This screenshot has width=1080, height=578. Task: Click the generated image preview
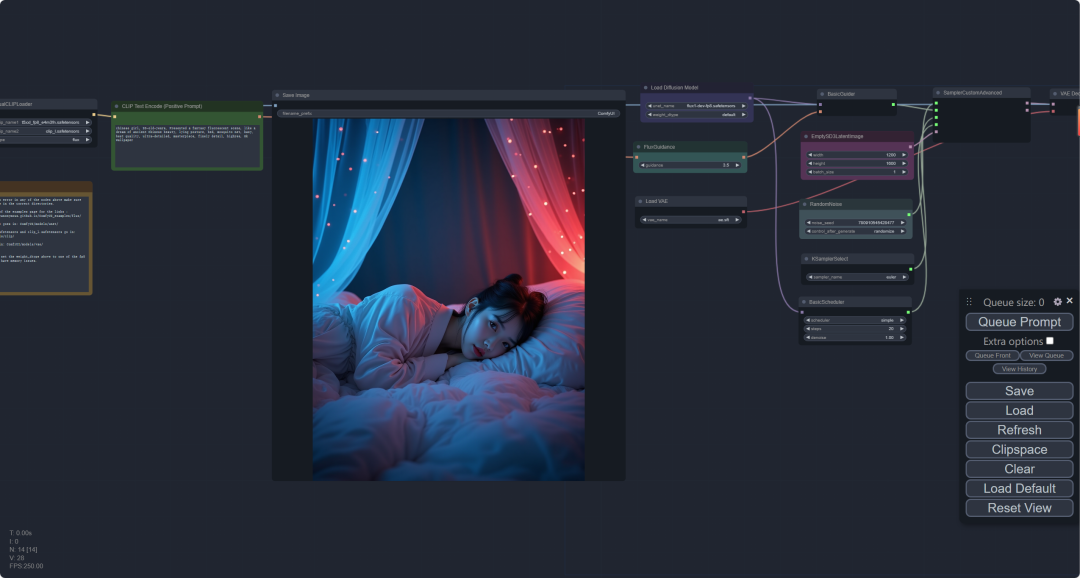pos(448,299)
